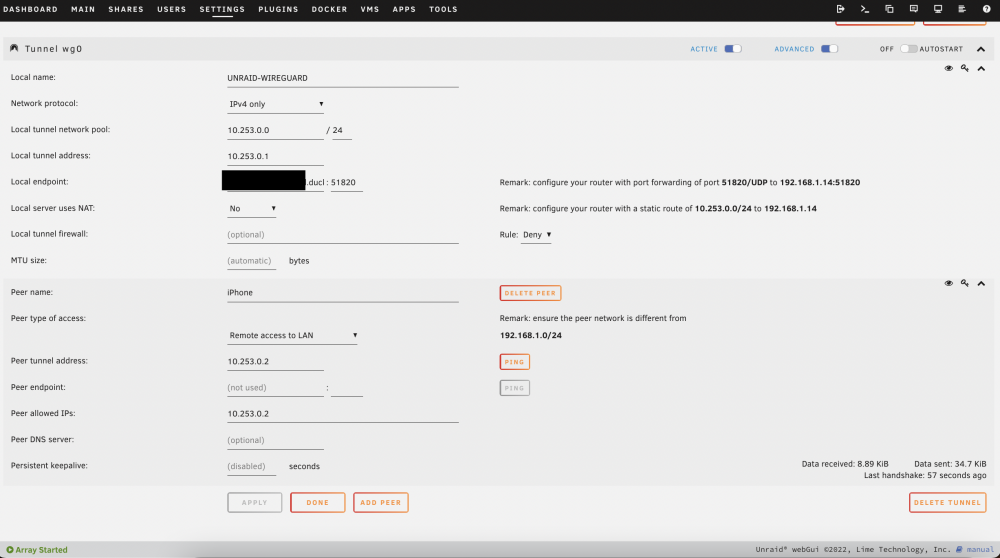Open the firewall Rule Deny dropdown
The image size is (1000, 558).
(x=536, y=235)
